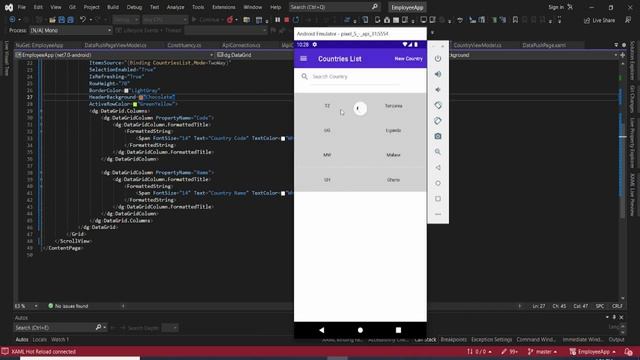Open the Breakpoints panel tab
The image size is (640, 360).
pos(453,340)
